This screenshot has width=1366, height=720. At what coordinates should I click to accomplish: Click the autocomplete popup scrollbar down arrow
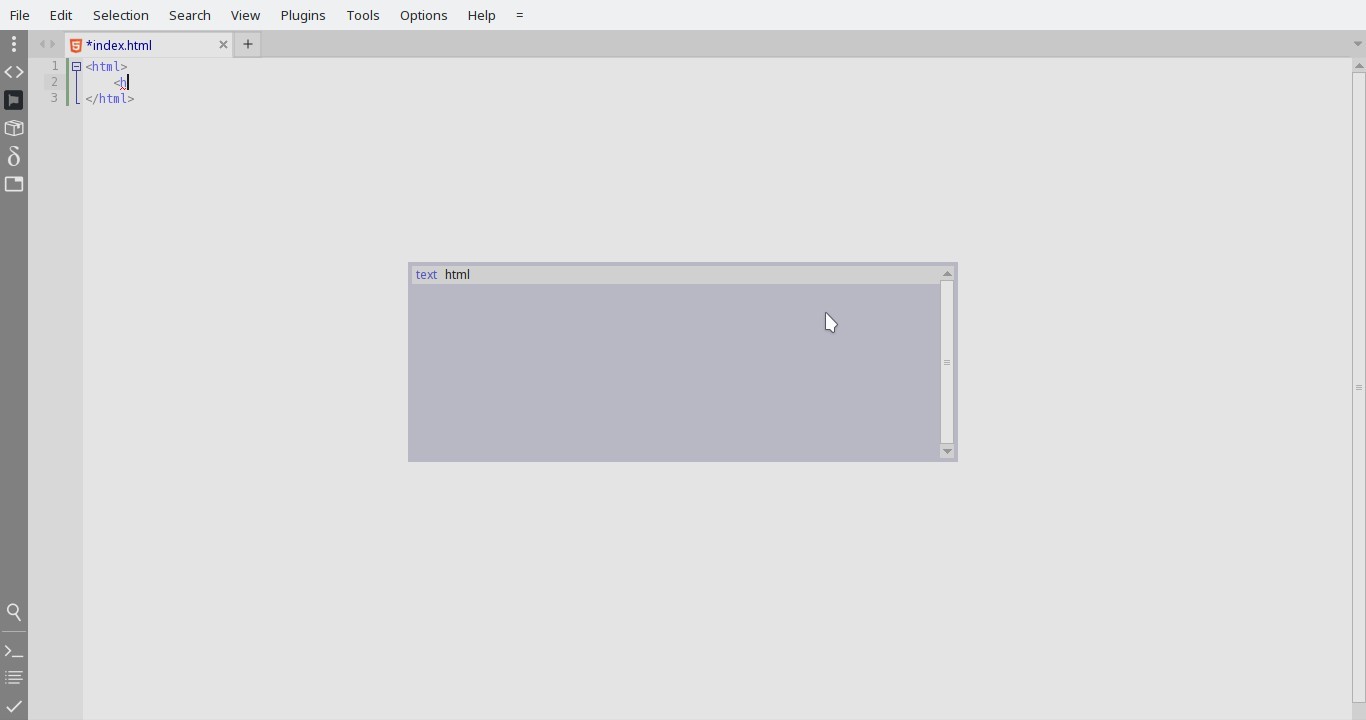[x=948, y=453]
